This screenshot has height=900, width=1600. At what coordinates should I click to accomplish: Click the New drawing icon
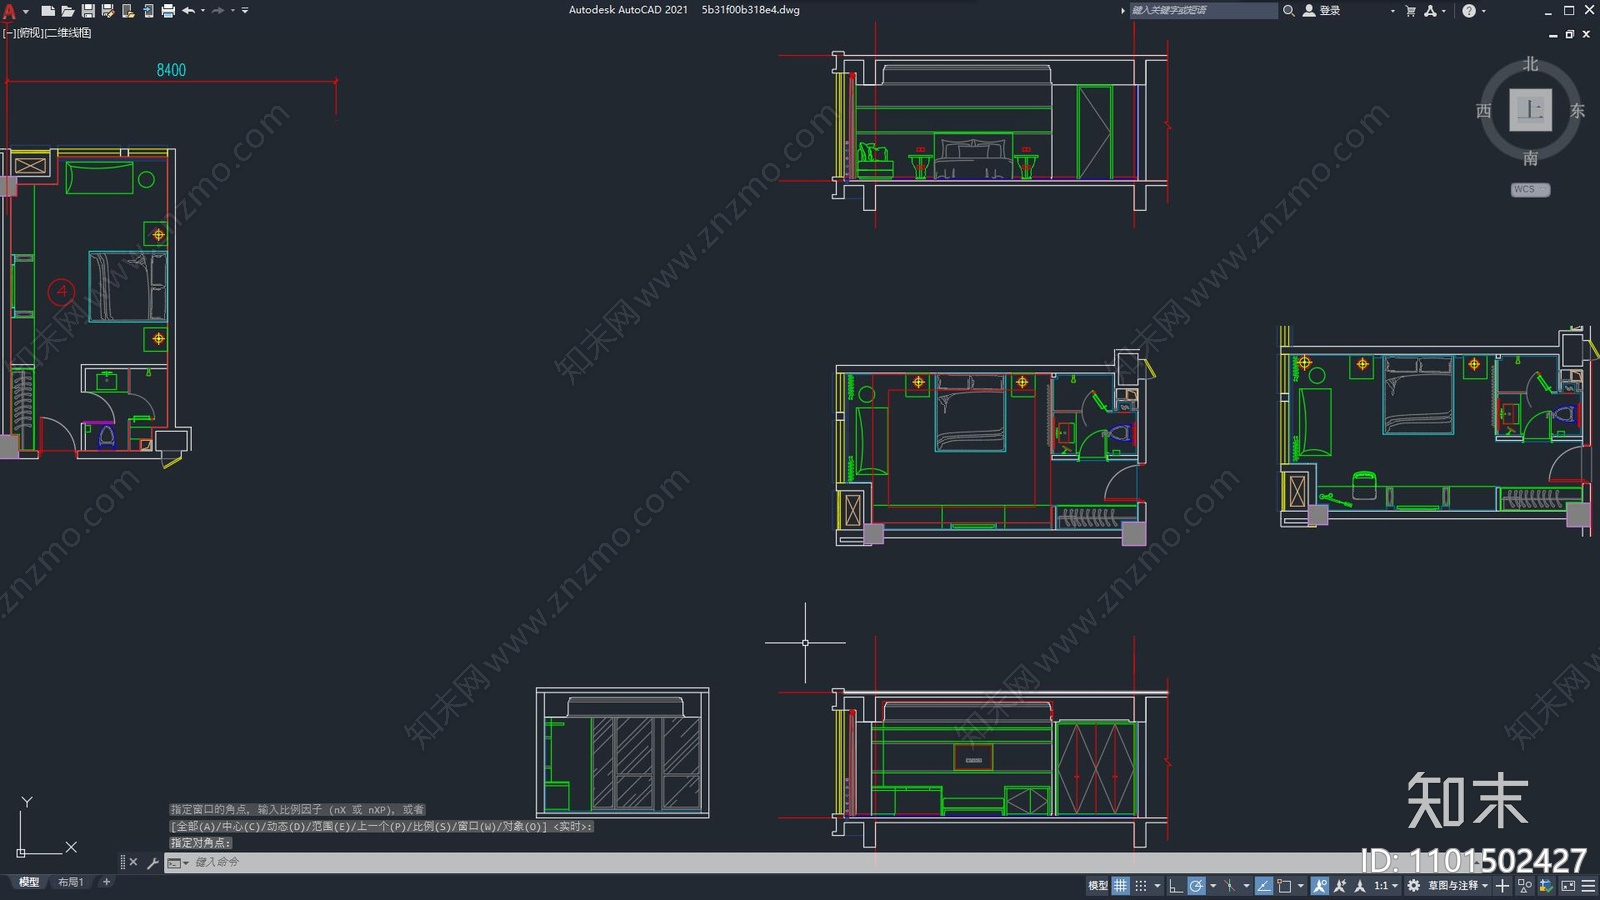pos(48,11)
